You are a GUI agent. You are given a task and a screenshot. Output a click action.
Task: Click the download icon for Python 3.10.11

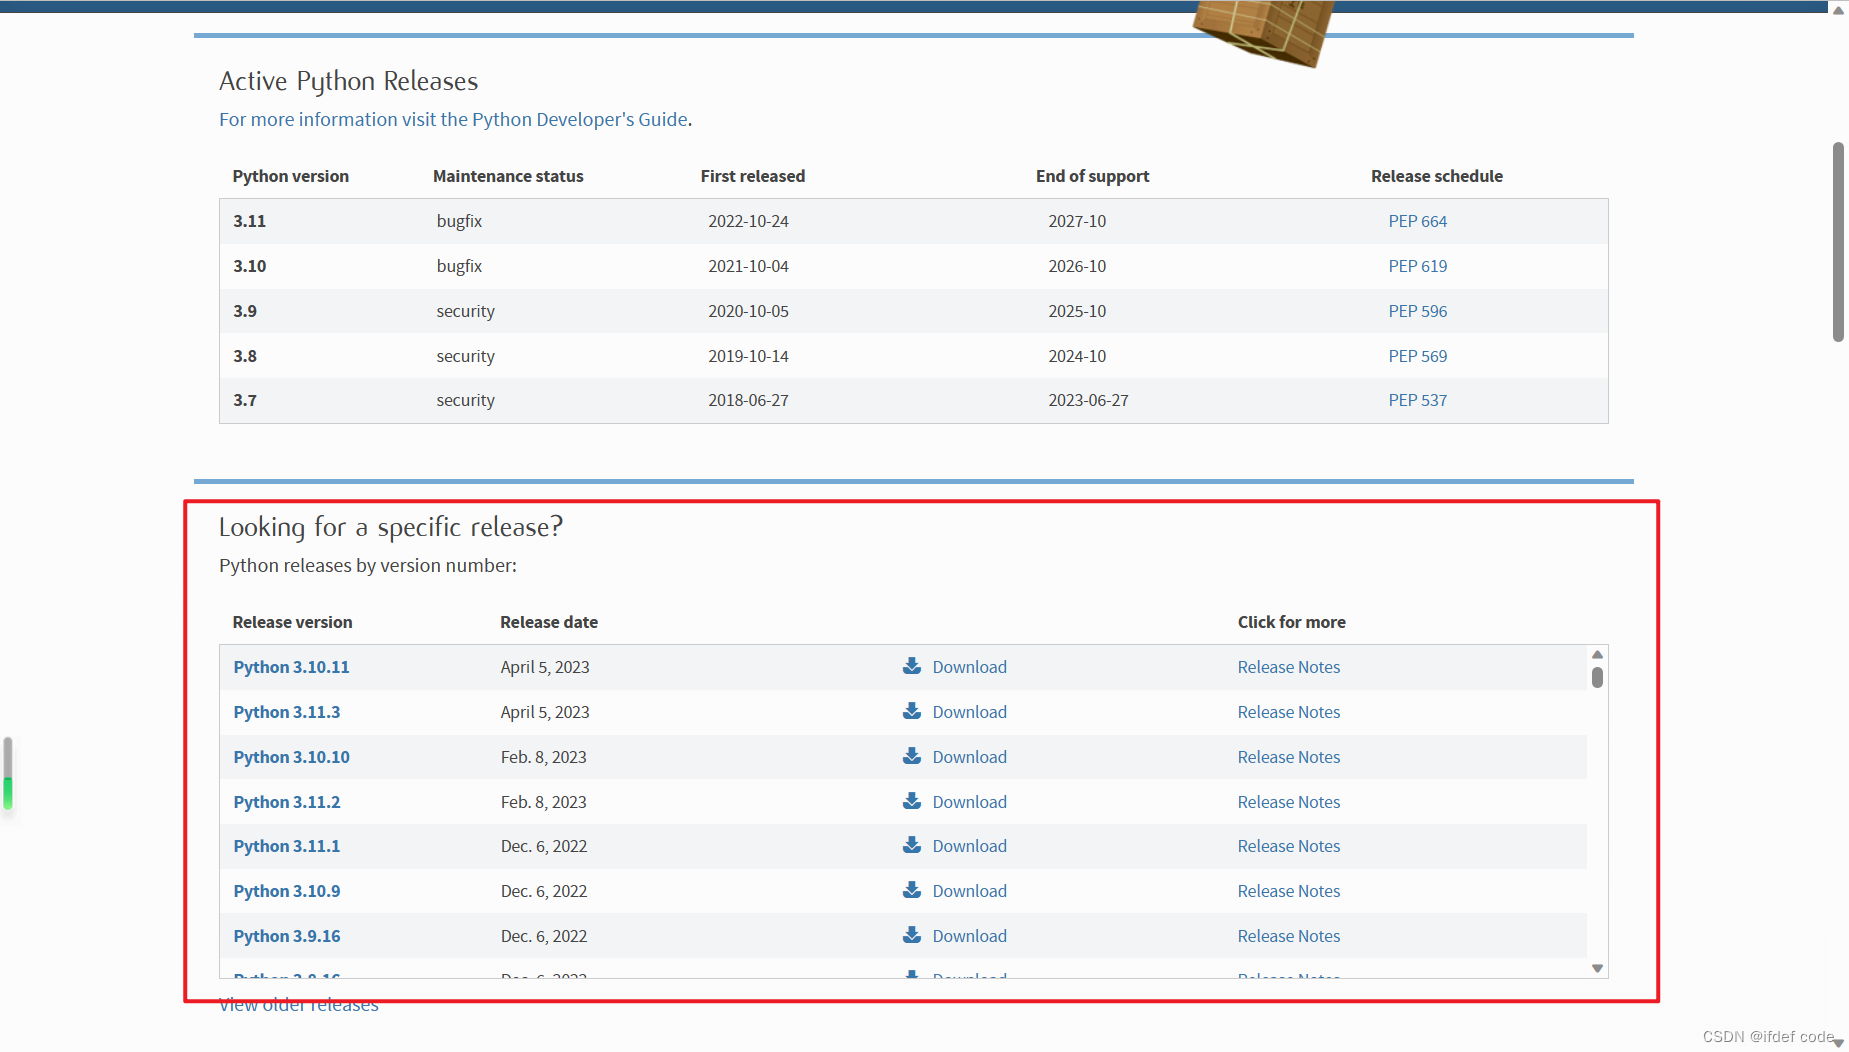click(911, 666)
